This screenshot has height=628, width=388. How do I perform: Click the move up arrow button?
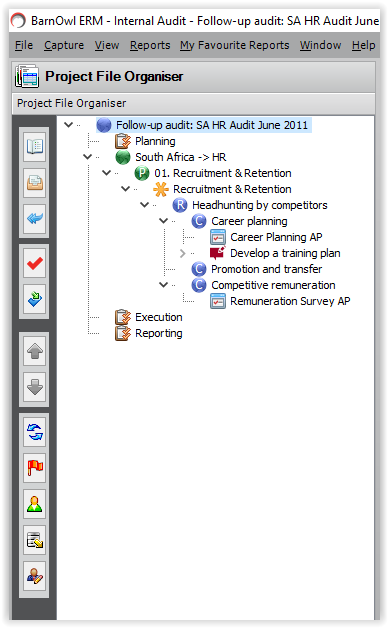tap(34, 351)
